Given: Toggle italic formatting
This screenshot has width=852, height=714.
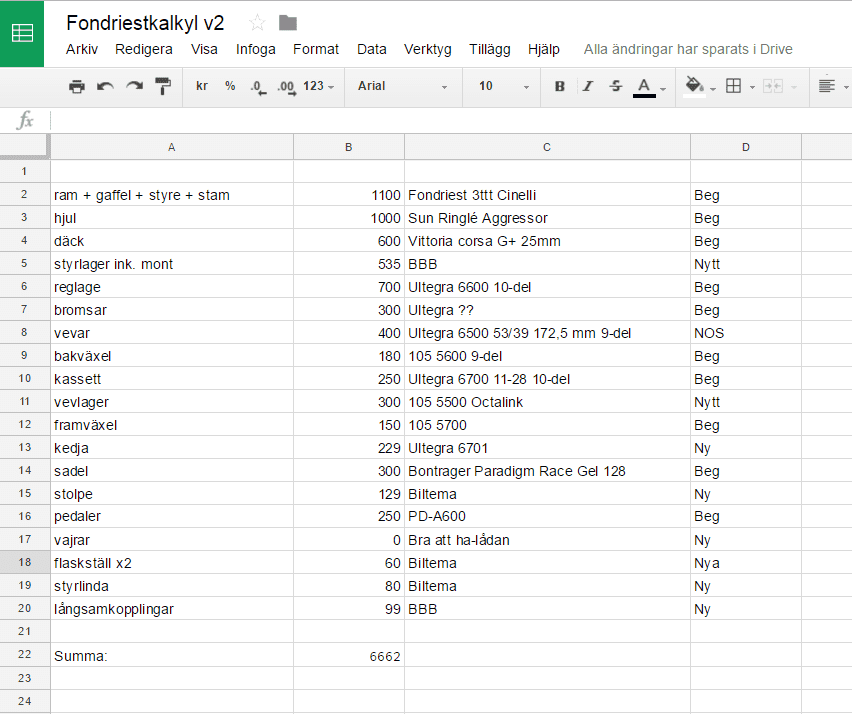Looking at the screenshot, I should click(588, 86).
